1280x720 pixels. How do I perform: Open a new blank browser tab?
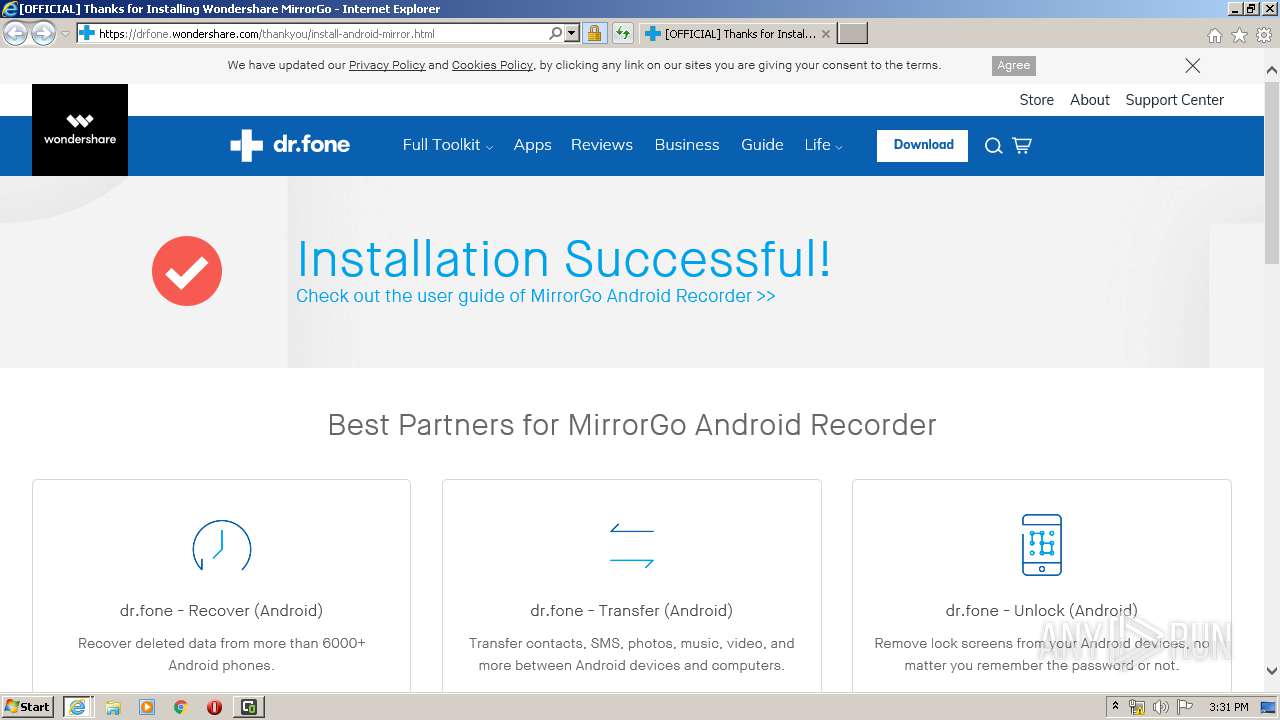click(x=852, y=34)
